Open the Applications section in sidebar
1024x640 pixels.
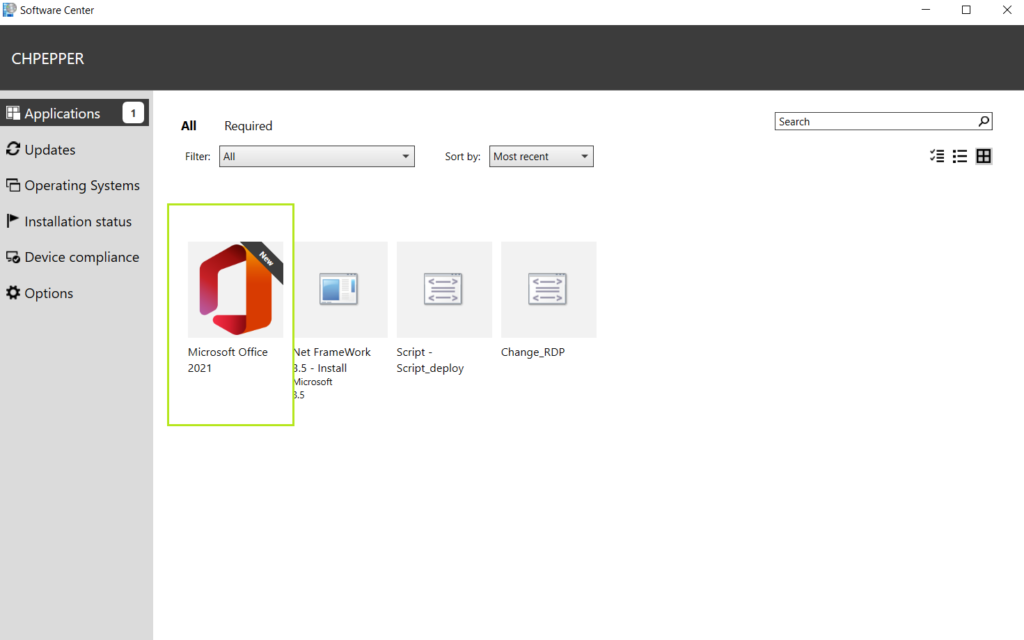(74, 113)
